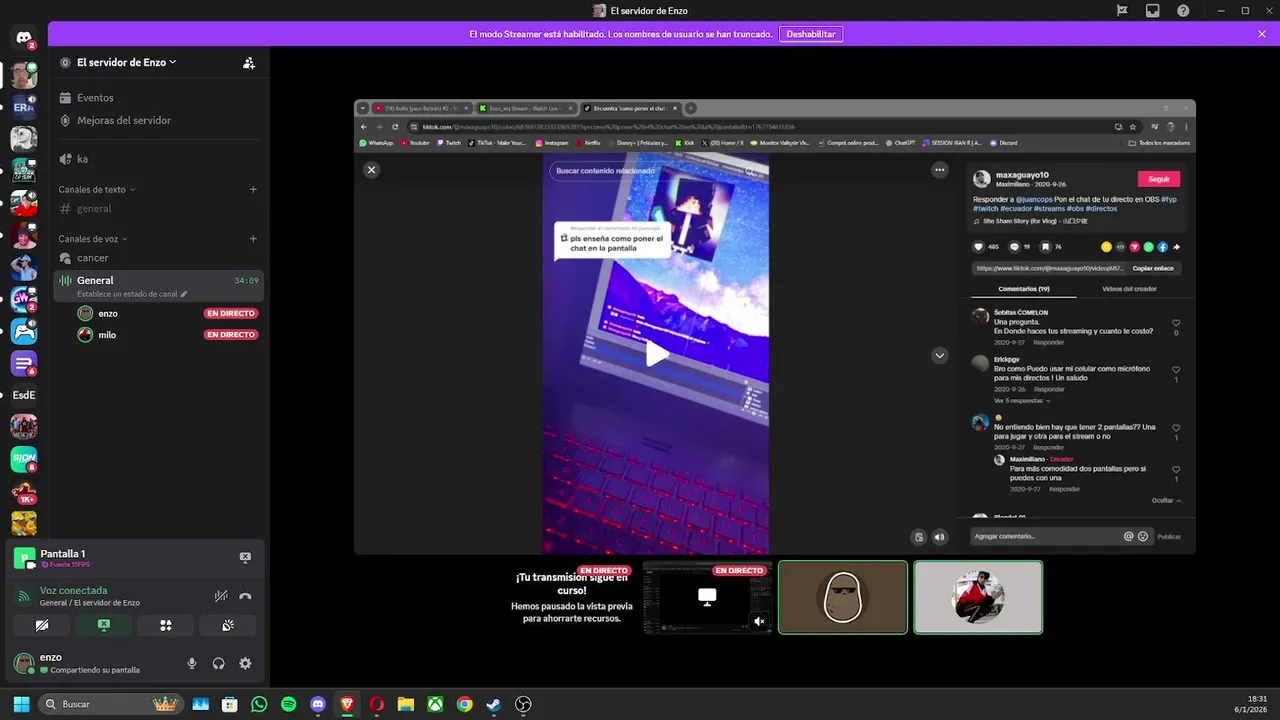Disconnect from voice channel with hang-up icon
1280x720 pixels.
click(245, 596)
